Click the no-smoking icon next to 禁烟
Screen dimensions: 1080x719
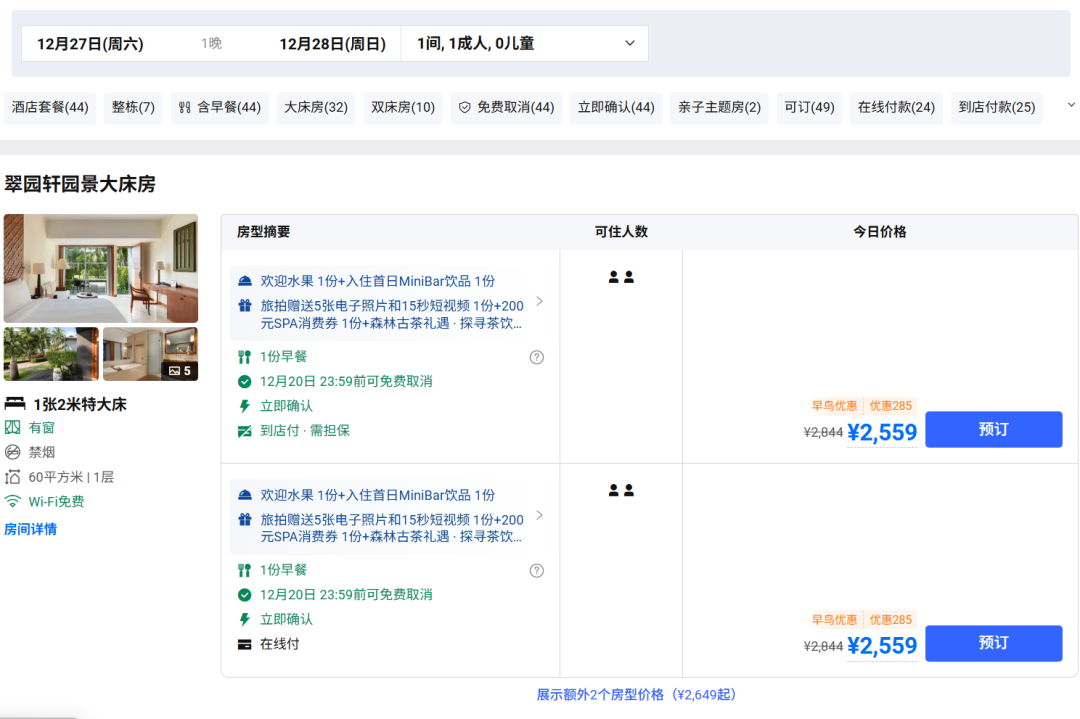pos(12,452)
